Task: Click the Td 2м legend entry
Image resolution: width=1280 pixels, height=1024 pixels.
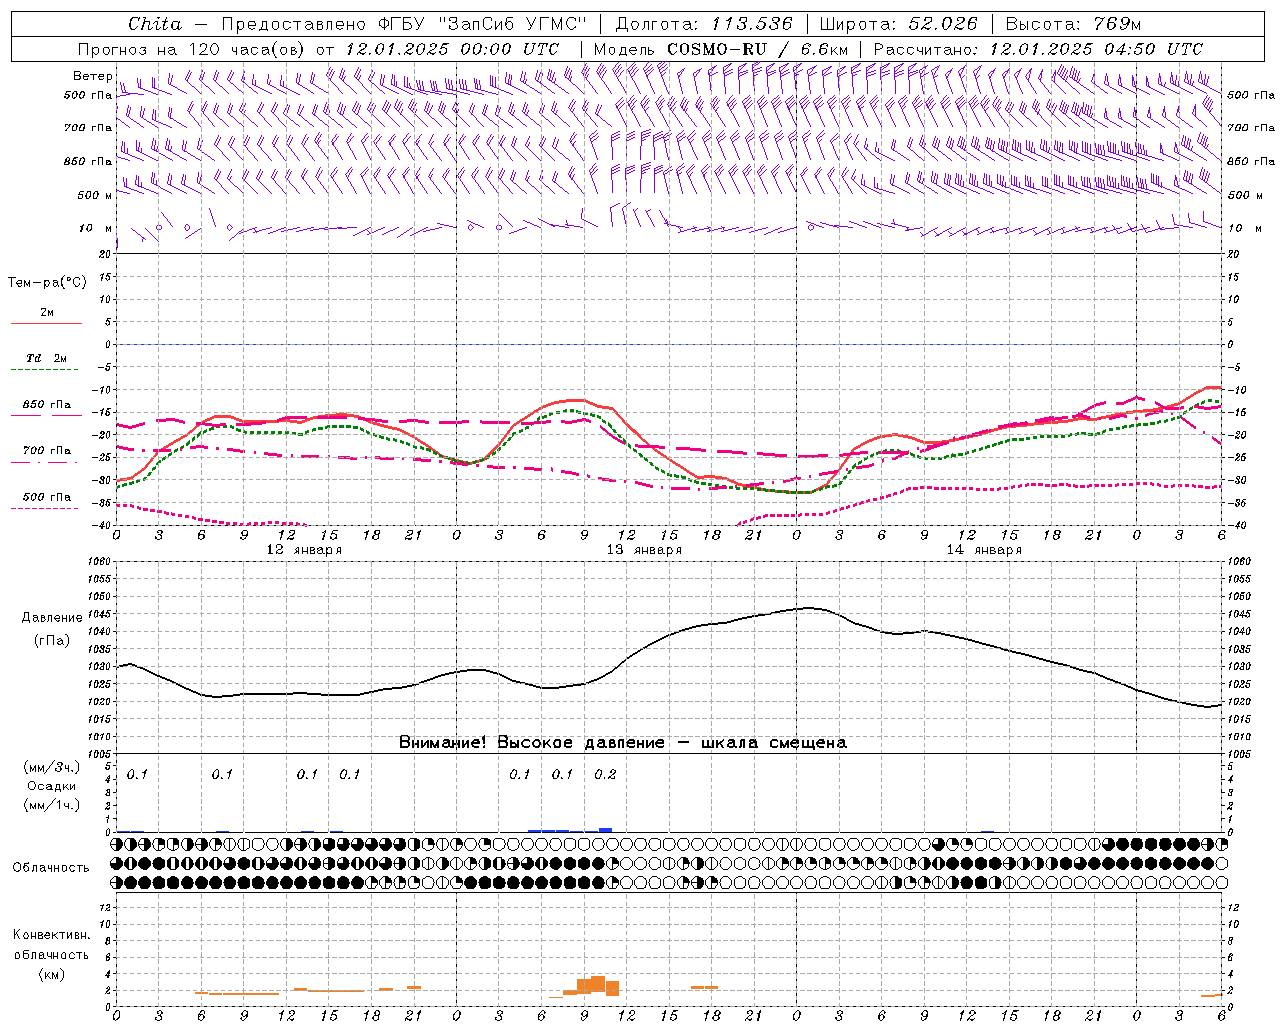Action: [46, 358]
